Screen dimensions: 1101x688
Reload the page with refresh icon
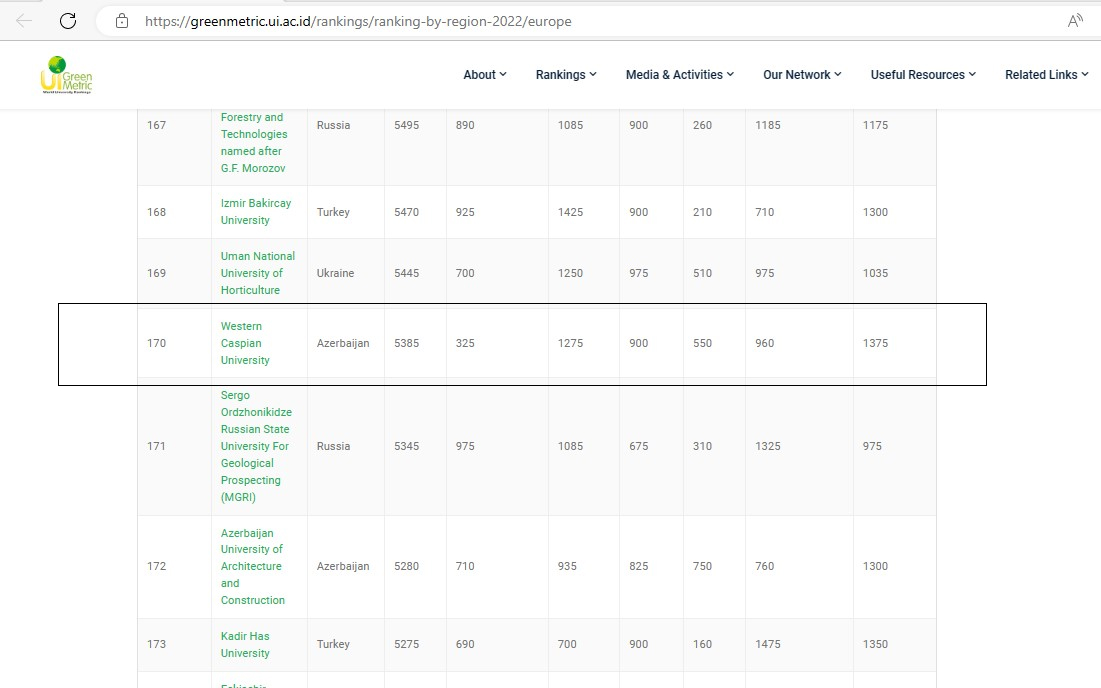(x=68, y=21)
